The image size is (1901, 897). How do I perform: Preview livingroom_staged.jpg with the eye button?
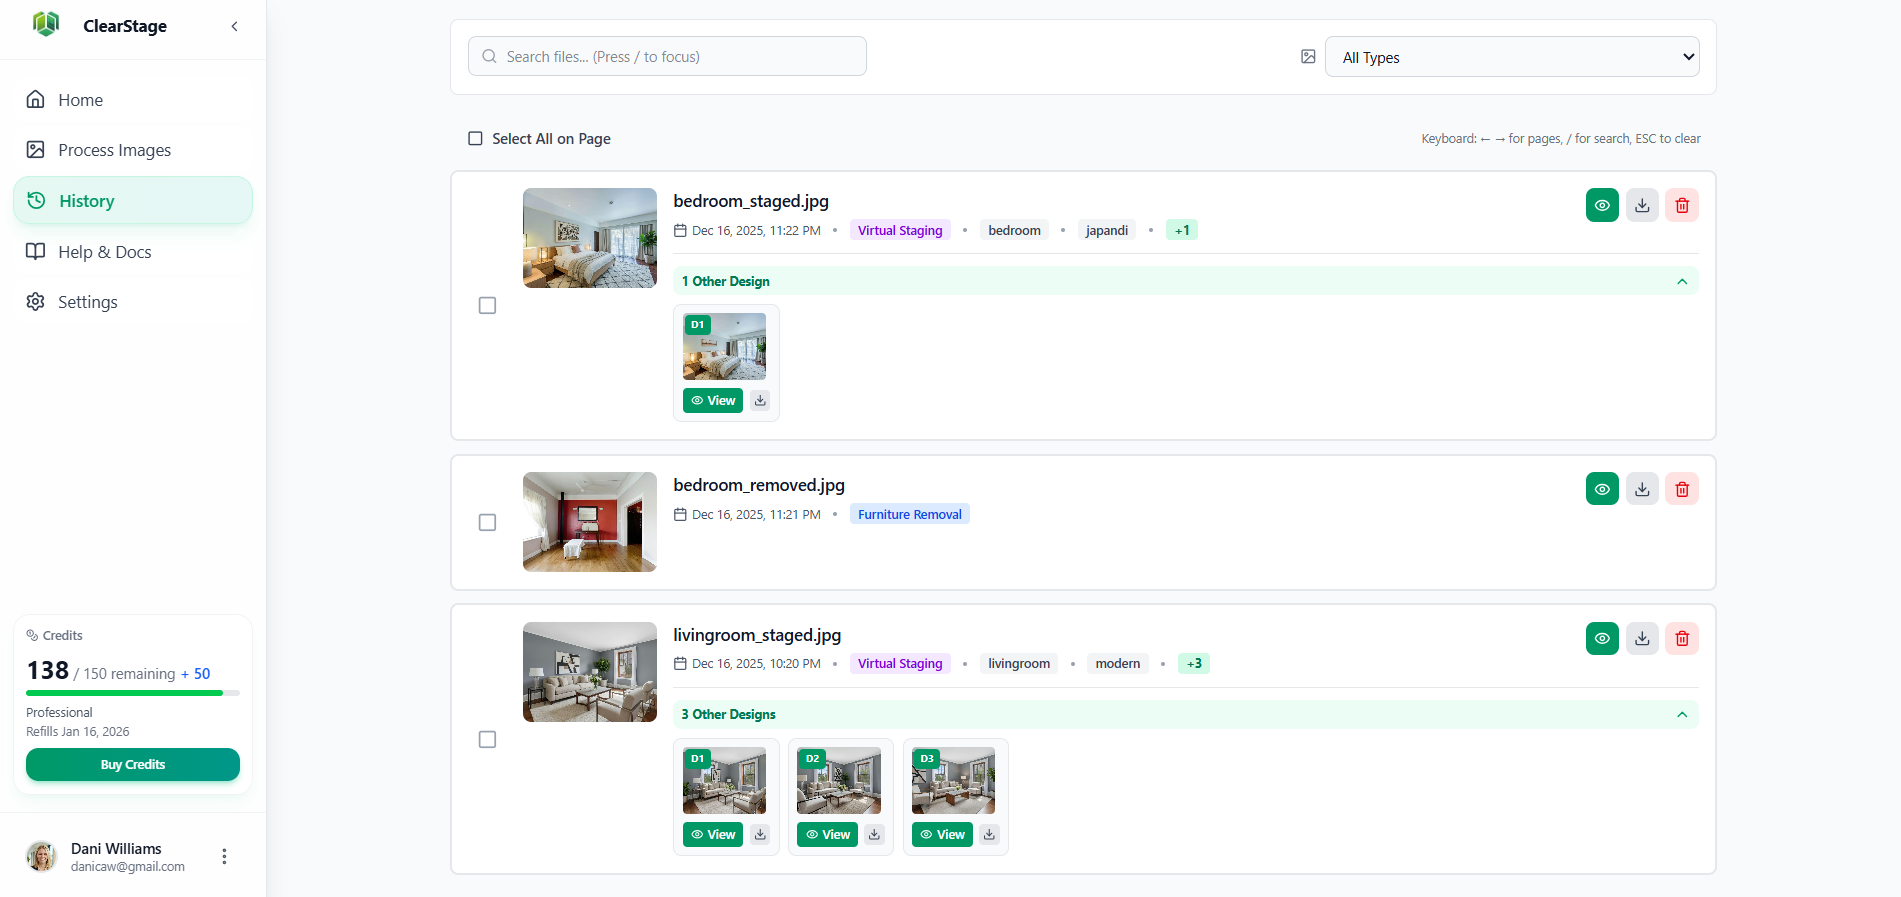(x=1602, y=638)
